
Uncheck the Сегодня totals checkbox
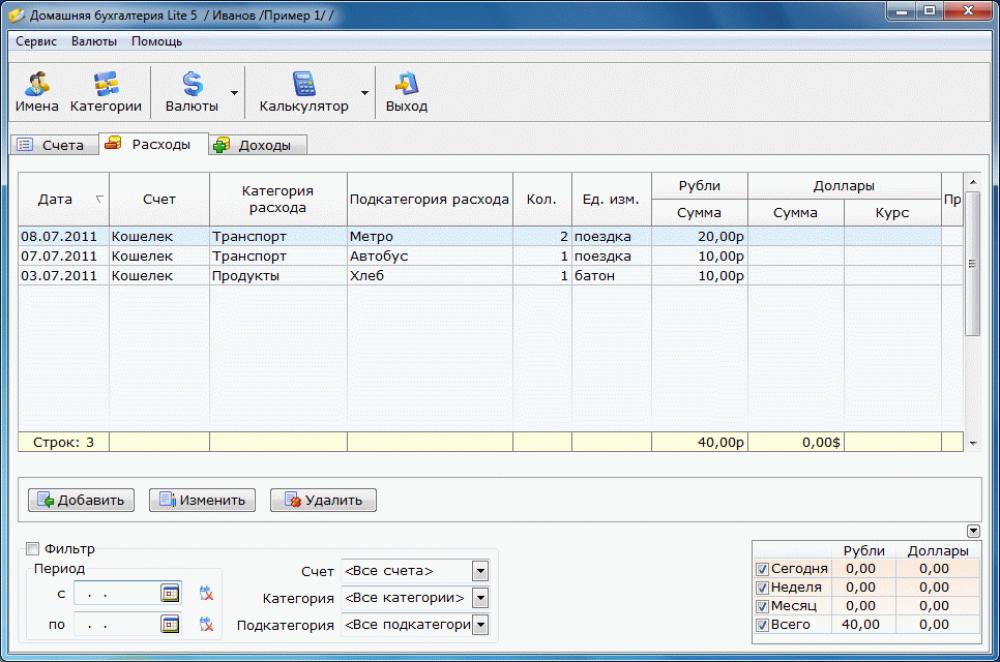point(762,567)
